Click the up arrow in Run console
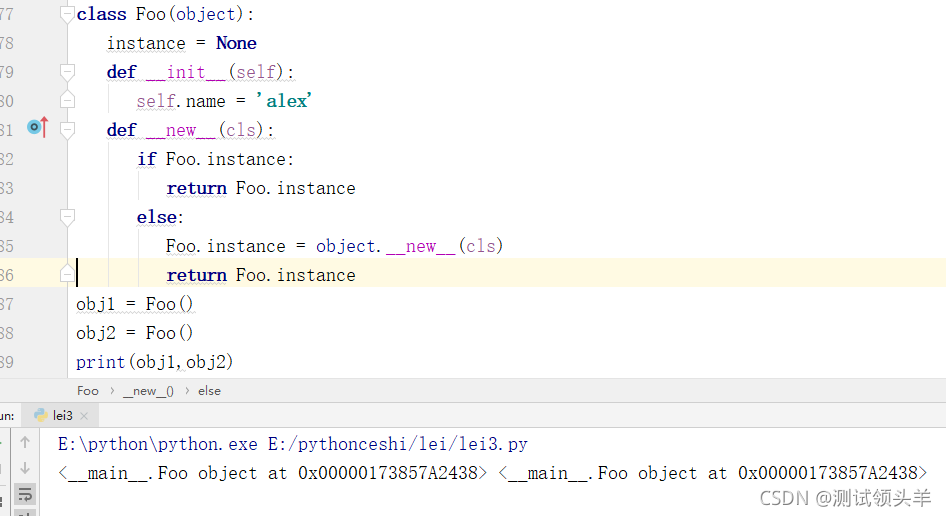946x516 pixels. click(25, 443)
